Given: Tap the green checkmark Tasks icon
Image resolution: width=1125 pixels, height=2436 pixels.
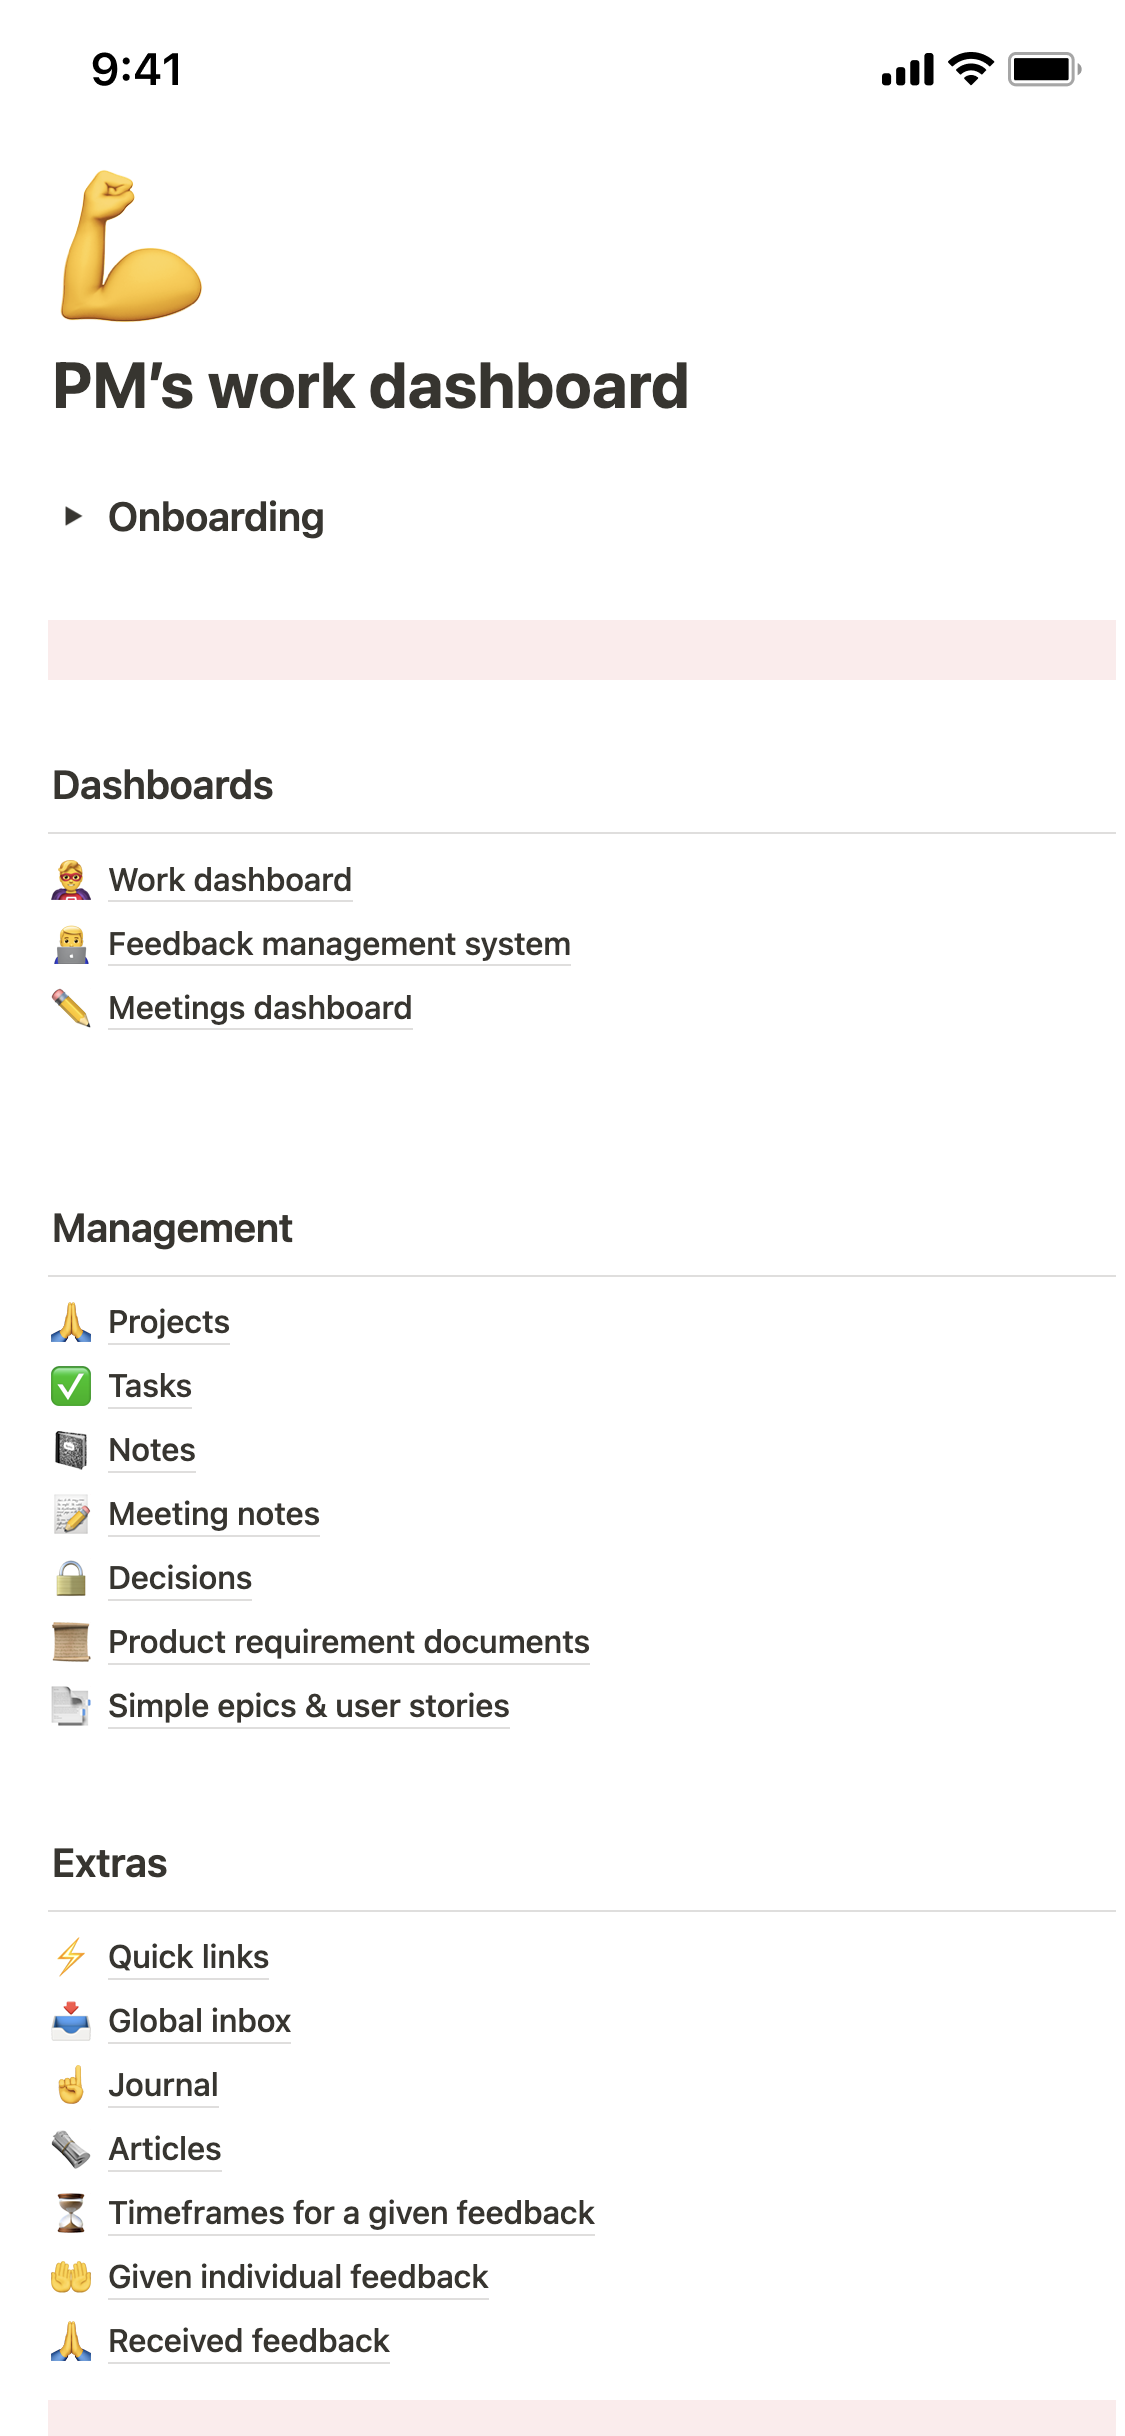Looking at the screenshot, I should (x=71, y=1386).
